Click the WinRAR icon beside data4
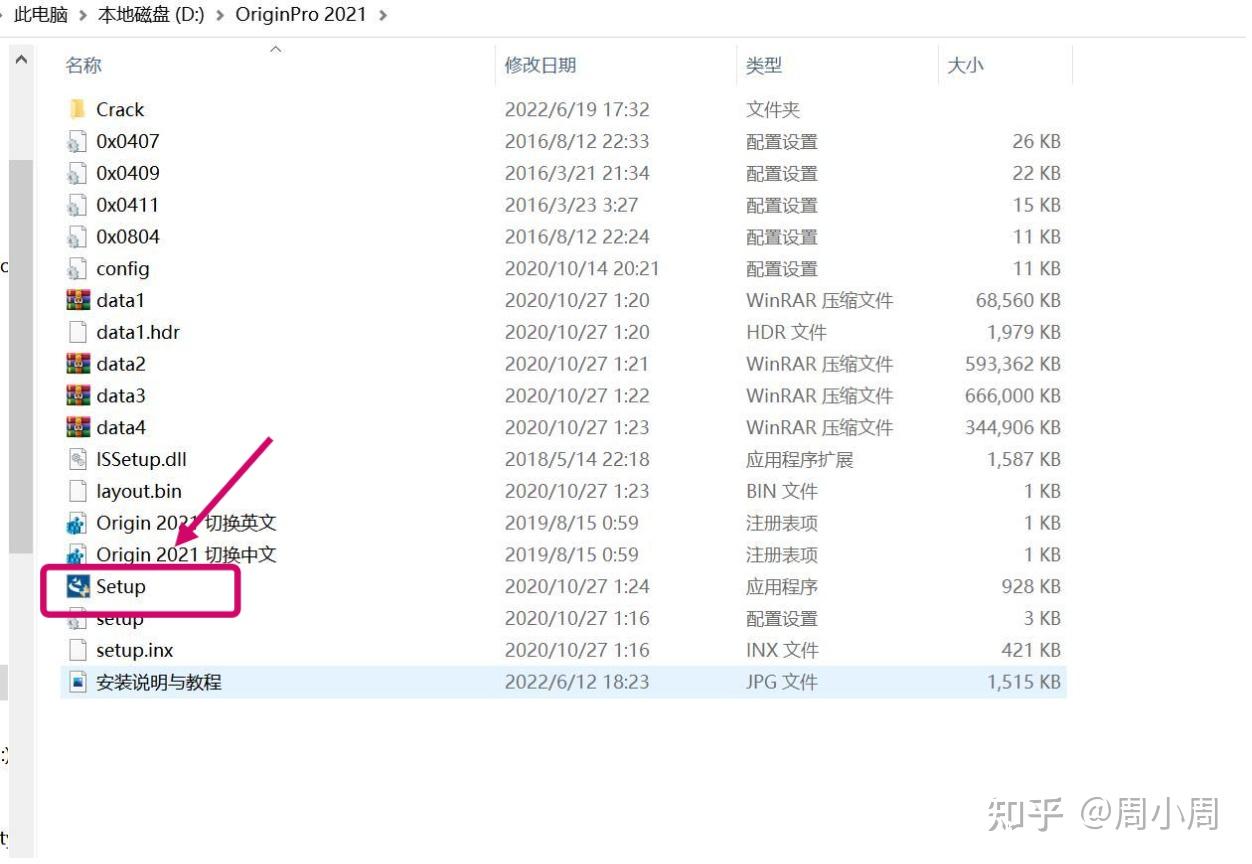 pos(78,427)
